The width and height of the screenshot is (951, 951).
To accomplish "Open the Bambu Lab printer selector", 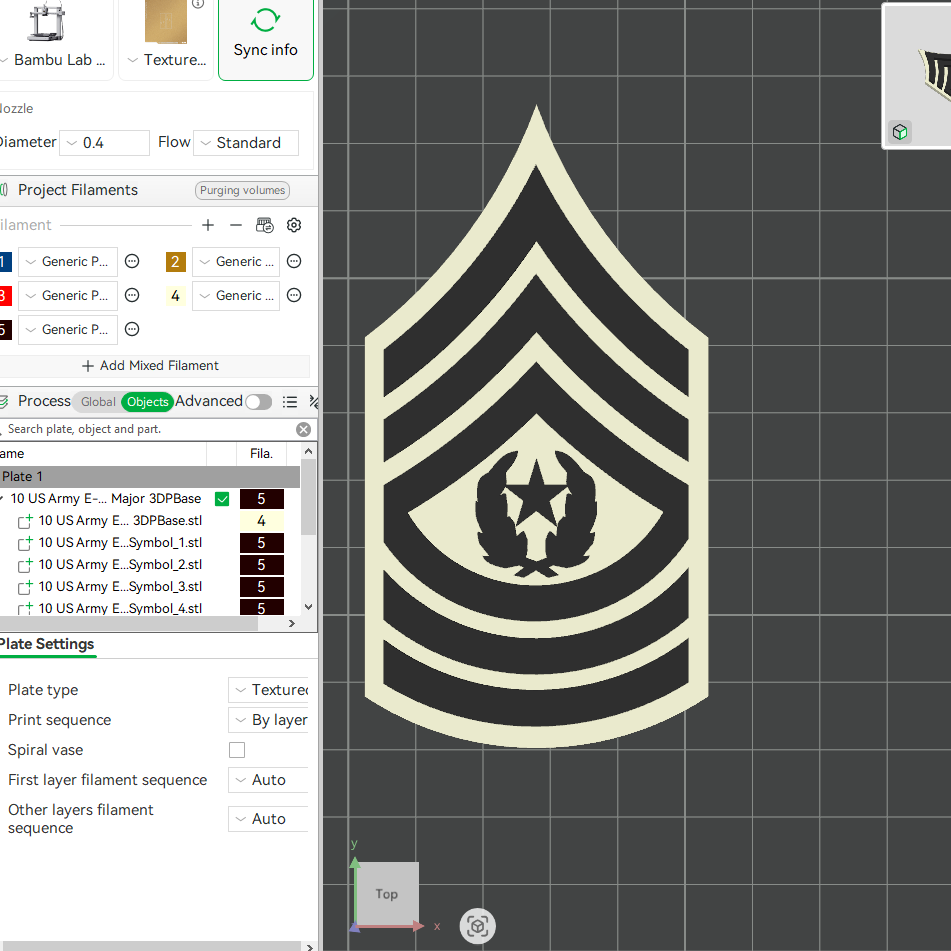I will [x=56, y=39].
